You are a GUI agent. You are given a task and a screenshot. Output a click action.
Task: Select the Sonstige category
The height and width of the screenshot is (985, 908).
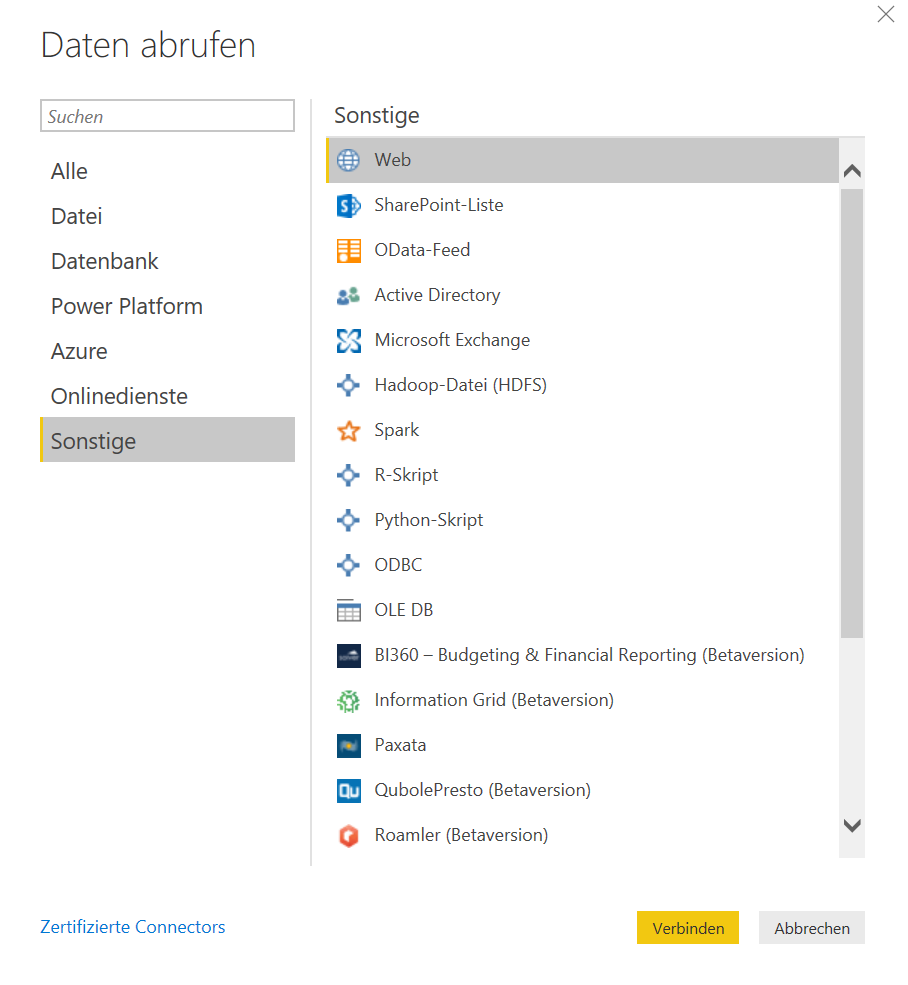click(x=167, y=440)
